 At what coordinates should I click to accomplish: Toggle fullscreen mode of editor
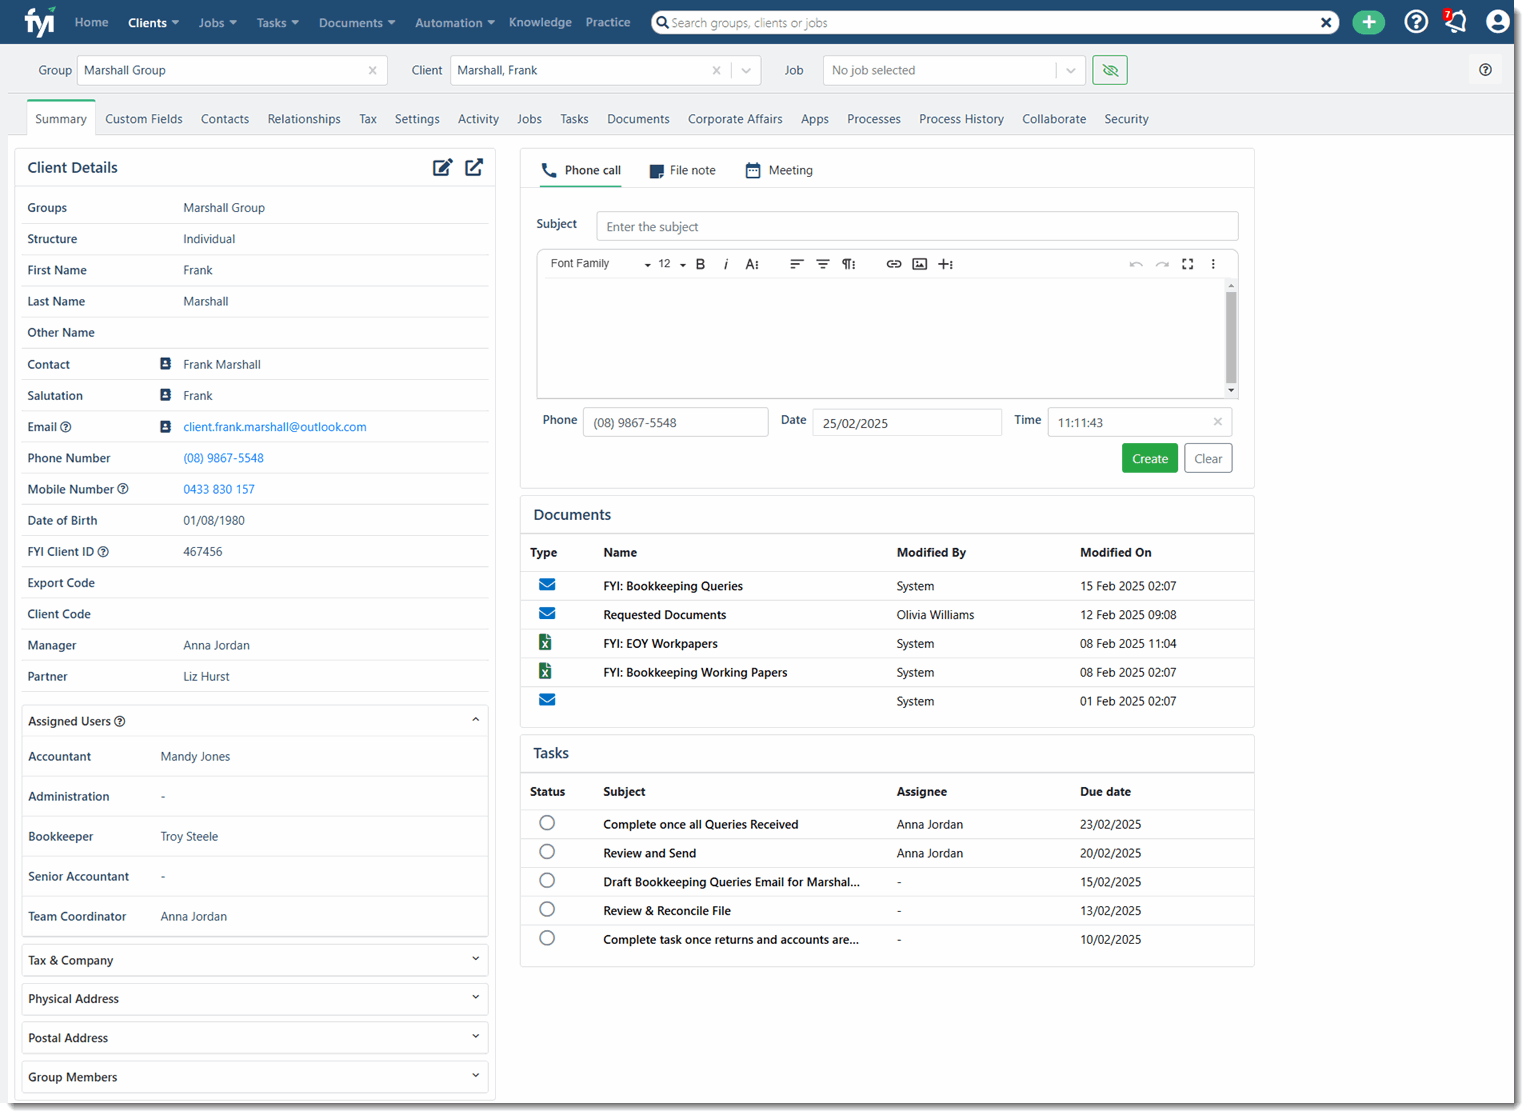(1188, 264)
